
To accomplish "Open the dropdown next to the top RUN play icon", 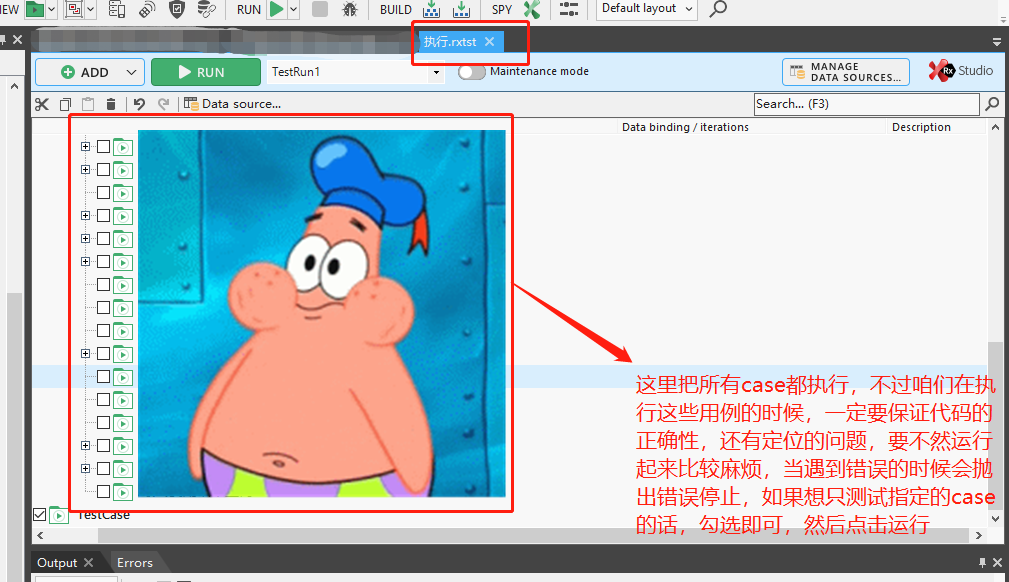I will pyautogui.click(x=293, y=10).
